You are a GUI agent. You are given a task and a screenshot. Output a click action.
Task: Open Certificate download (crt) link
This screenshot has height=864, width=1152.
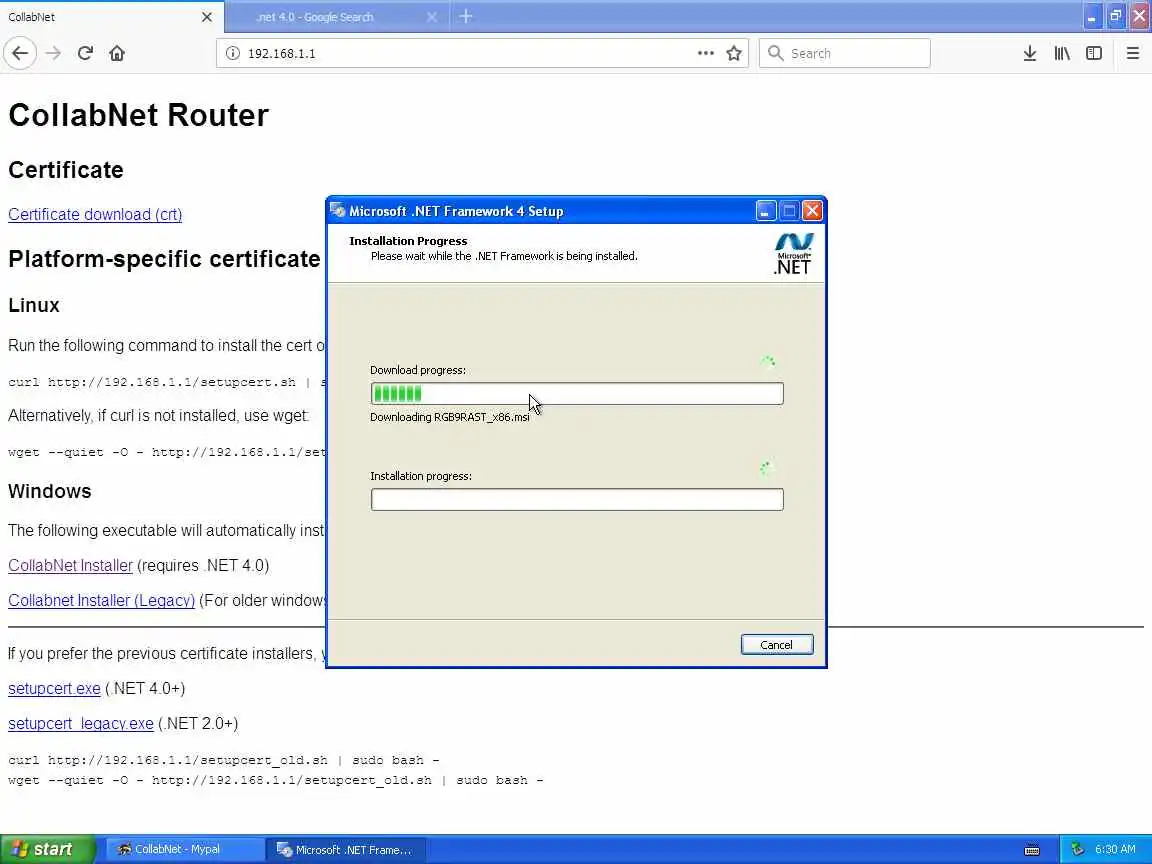point(95,215)
